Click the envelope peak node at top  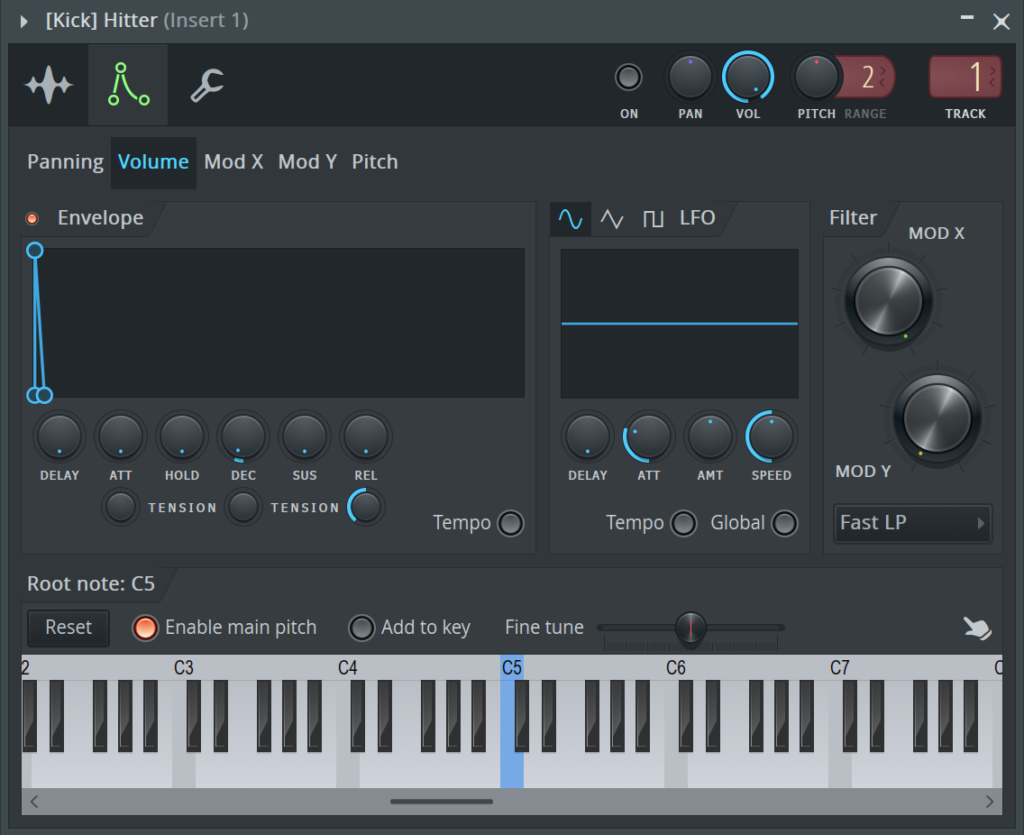(35, 251)
